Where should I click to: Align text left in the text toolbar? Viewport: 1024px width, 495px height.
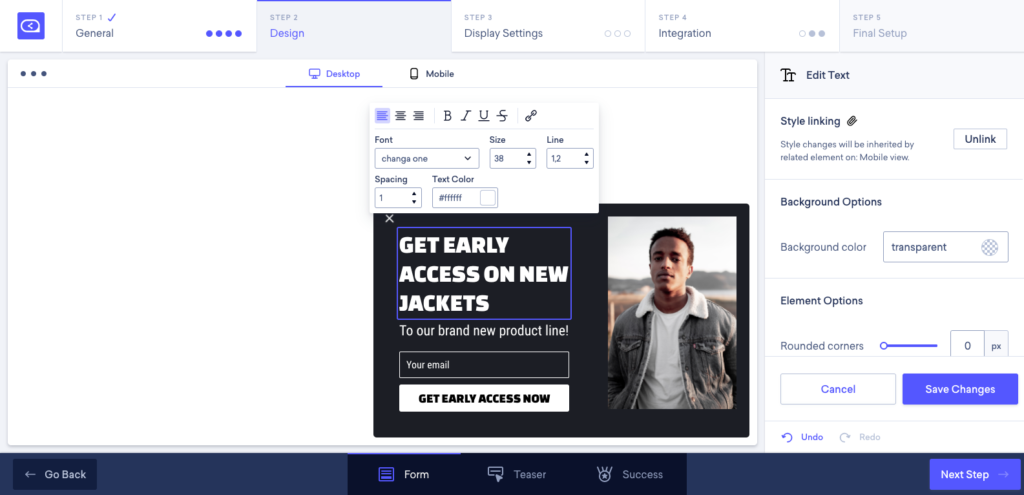382,116
